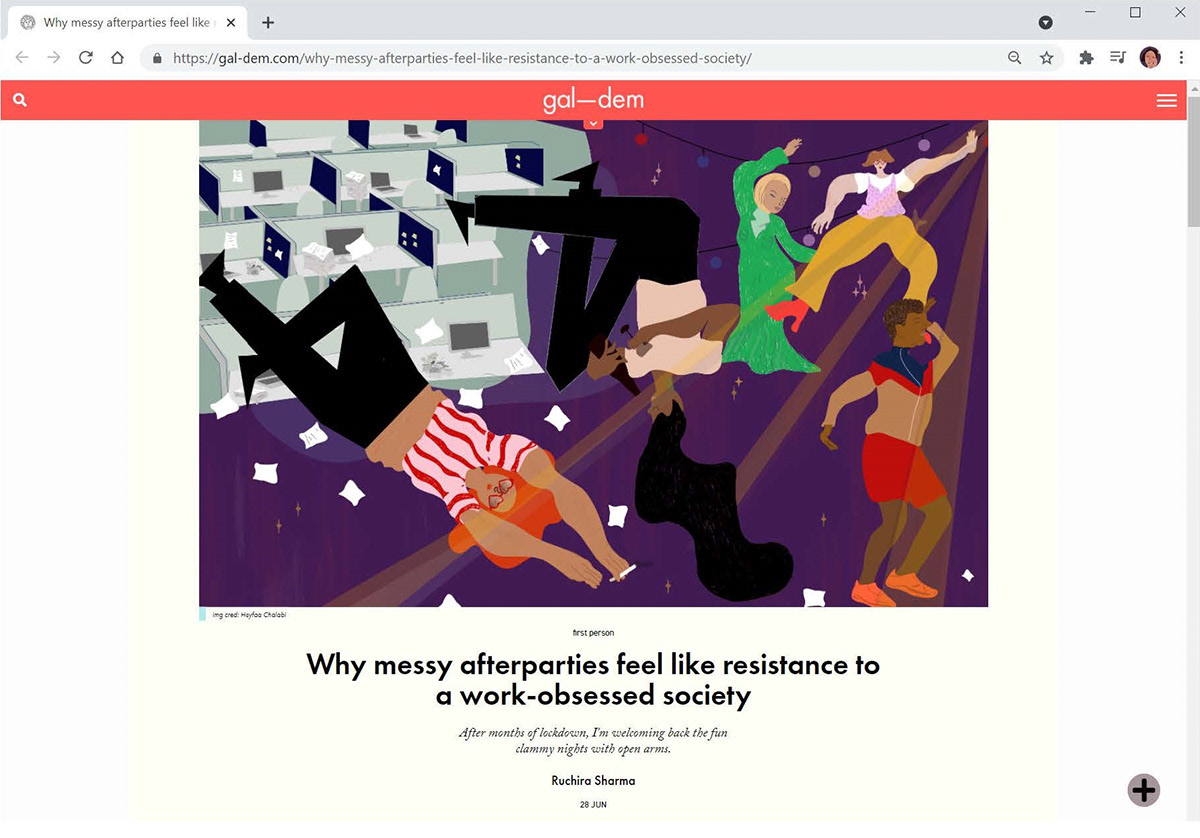The height and width of the screenshot is (838, 1200).
Task: Open author Ruchira Sharma's link
Action: point(593,781)
